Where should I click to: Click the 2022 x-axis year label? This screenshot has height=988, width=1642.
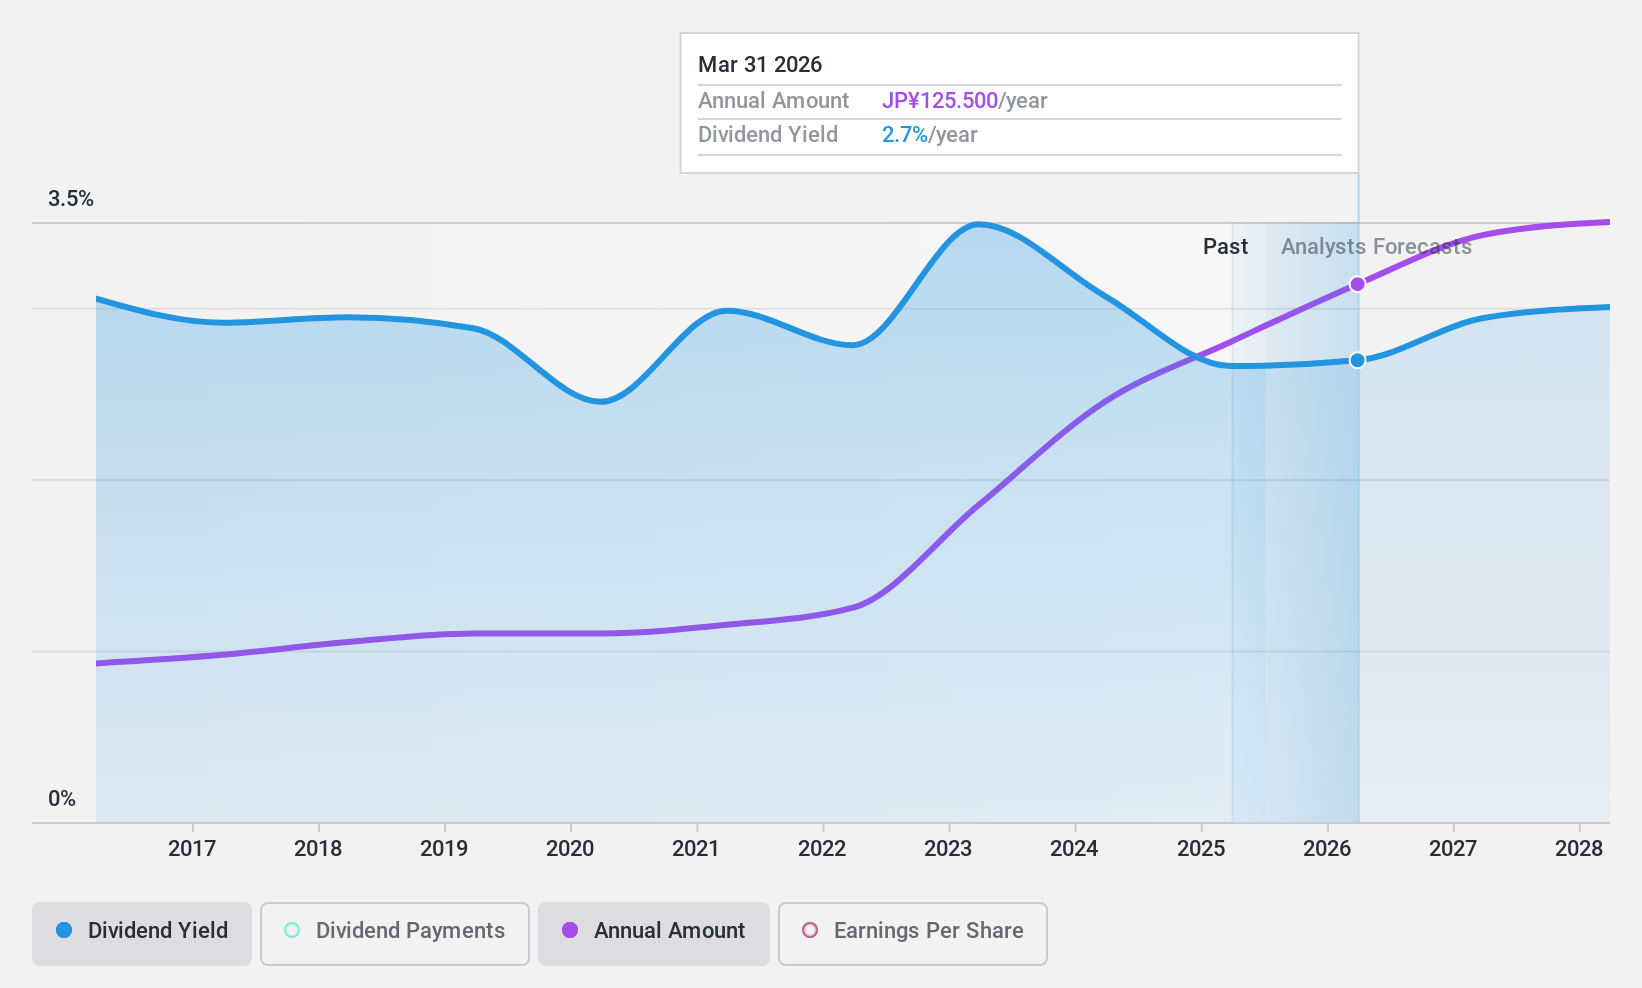tap(822, 849)
